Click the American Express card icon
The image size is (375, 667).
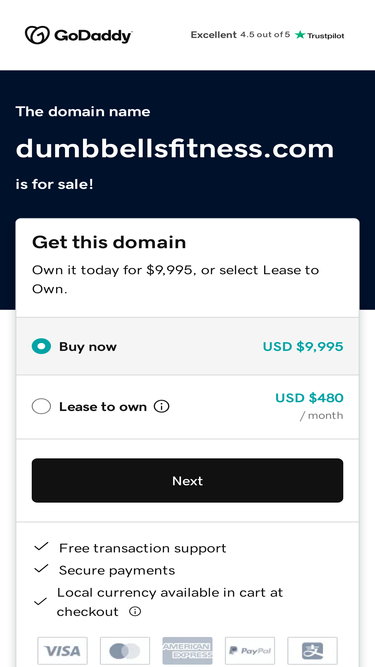point(187,650)
